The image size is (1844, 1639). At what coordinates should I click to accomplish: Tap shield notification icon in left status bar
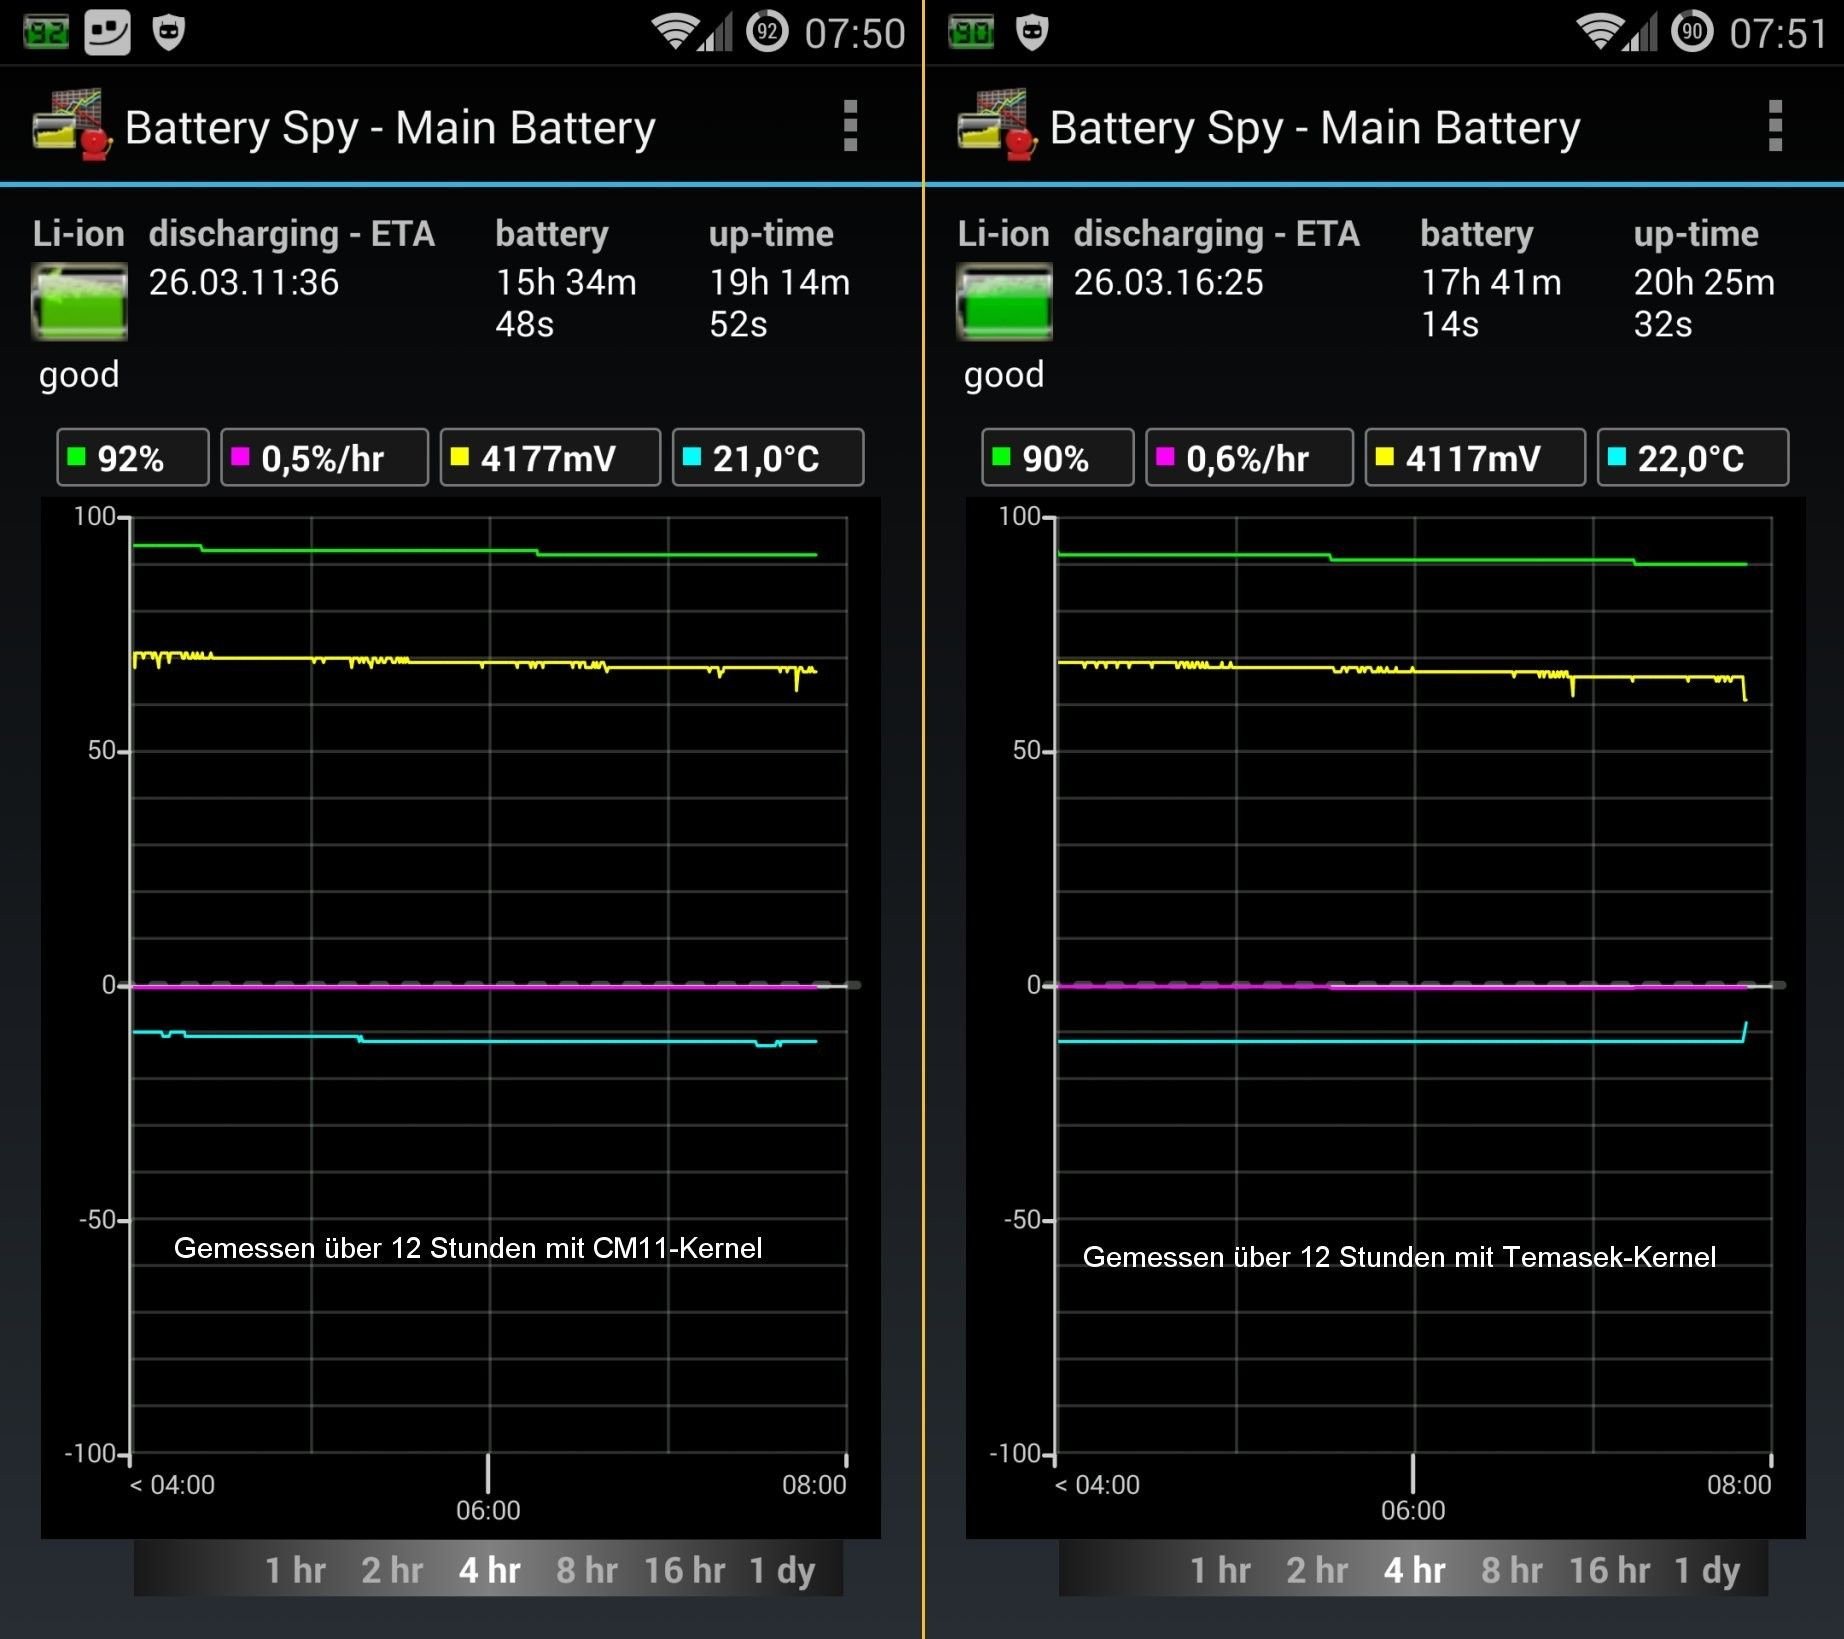click(169, 32)
